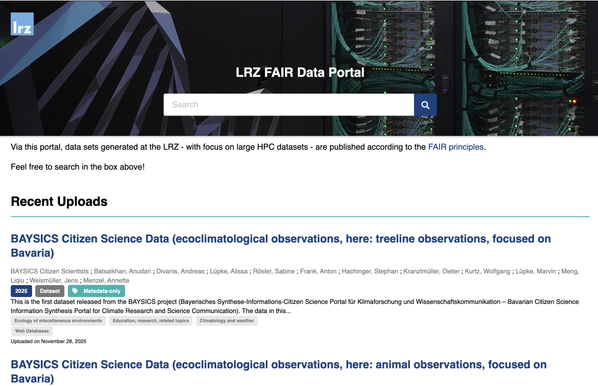Focus the Search input field
Image resolution: width=598 pixels, height=386 pixels.
289,105
